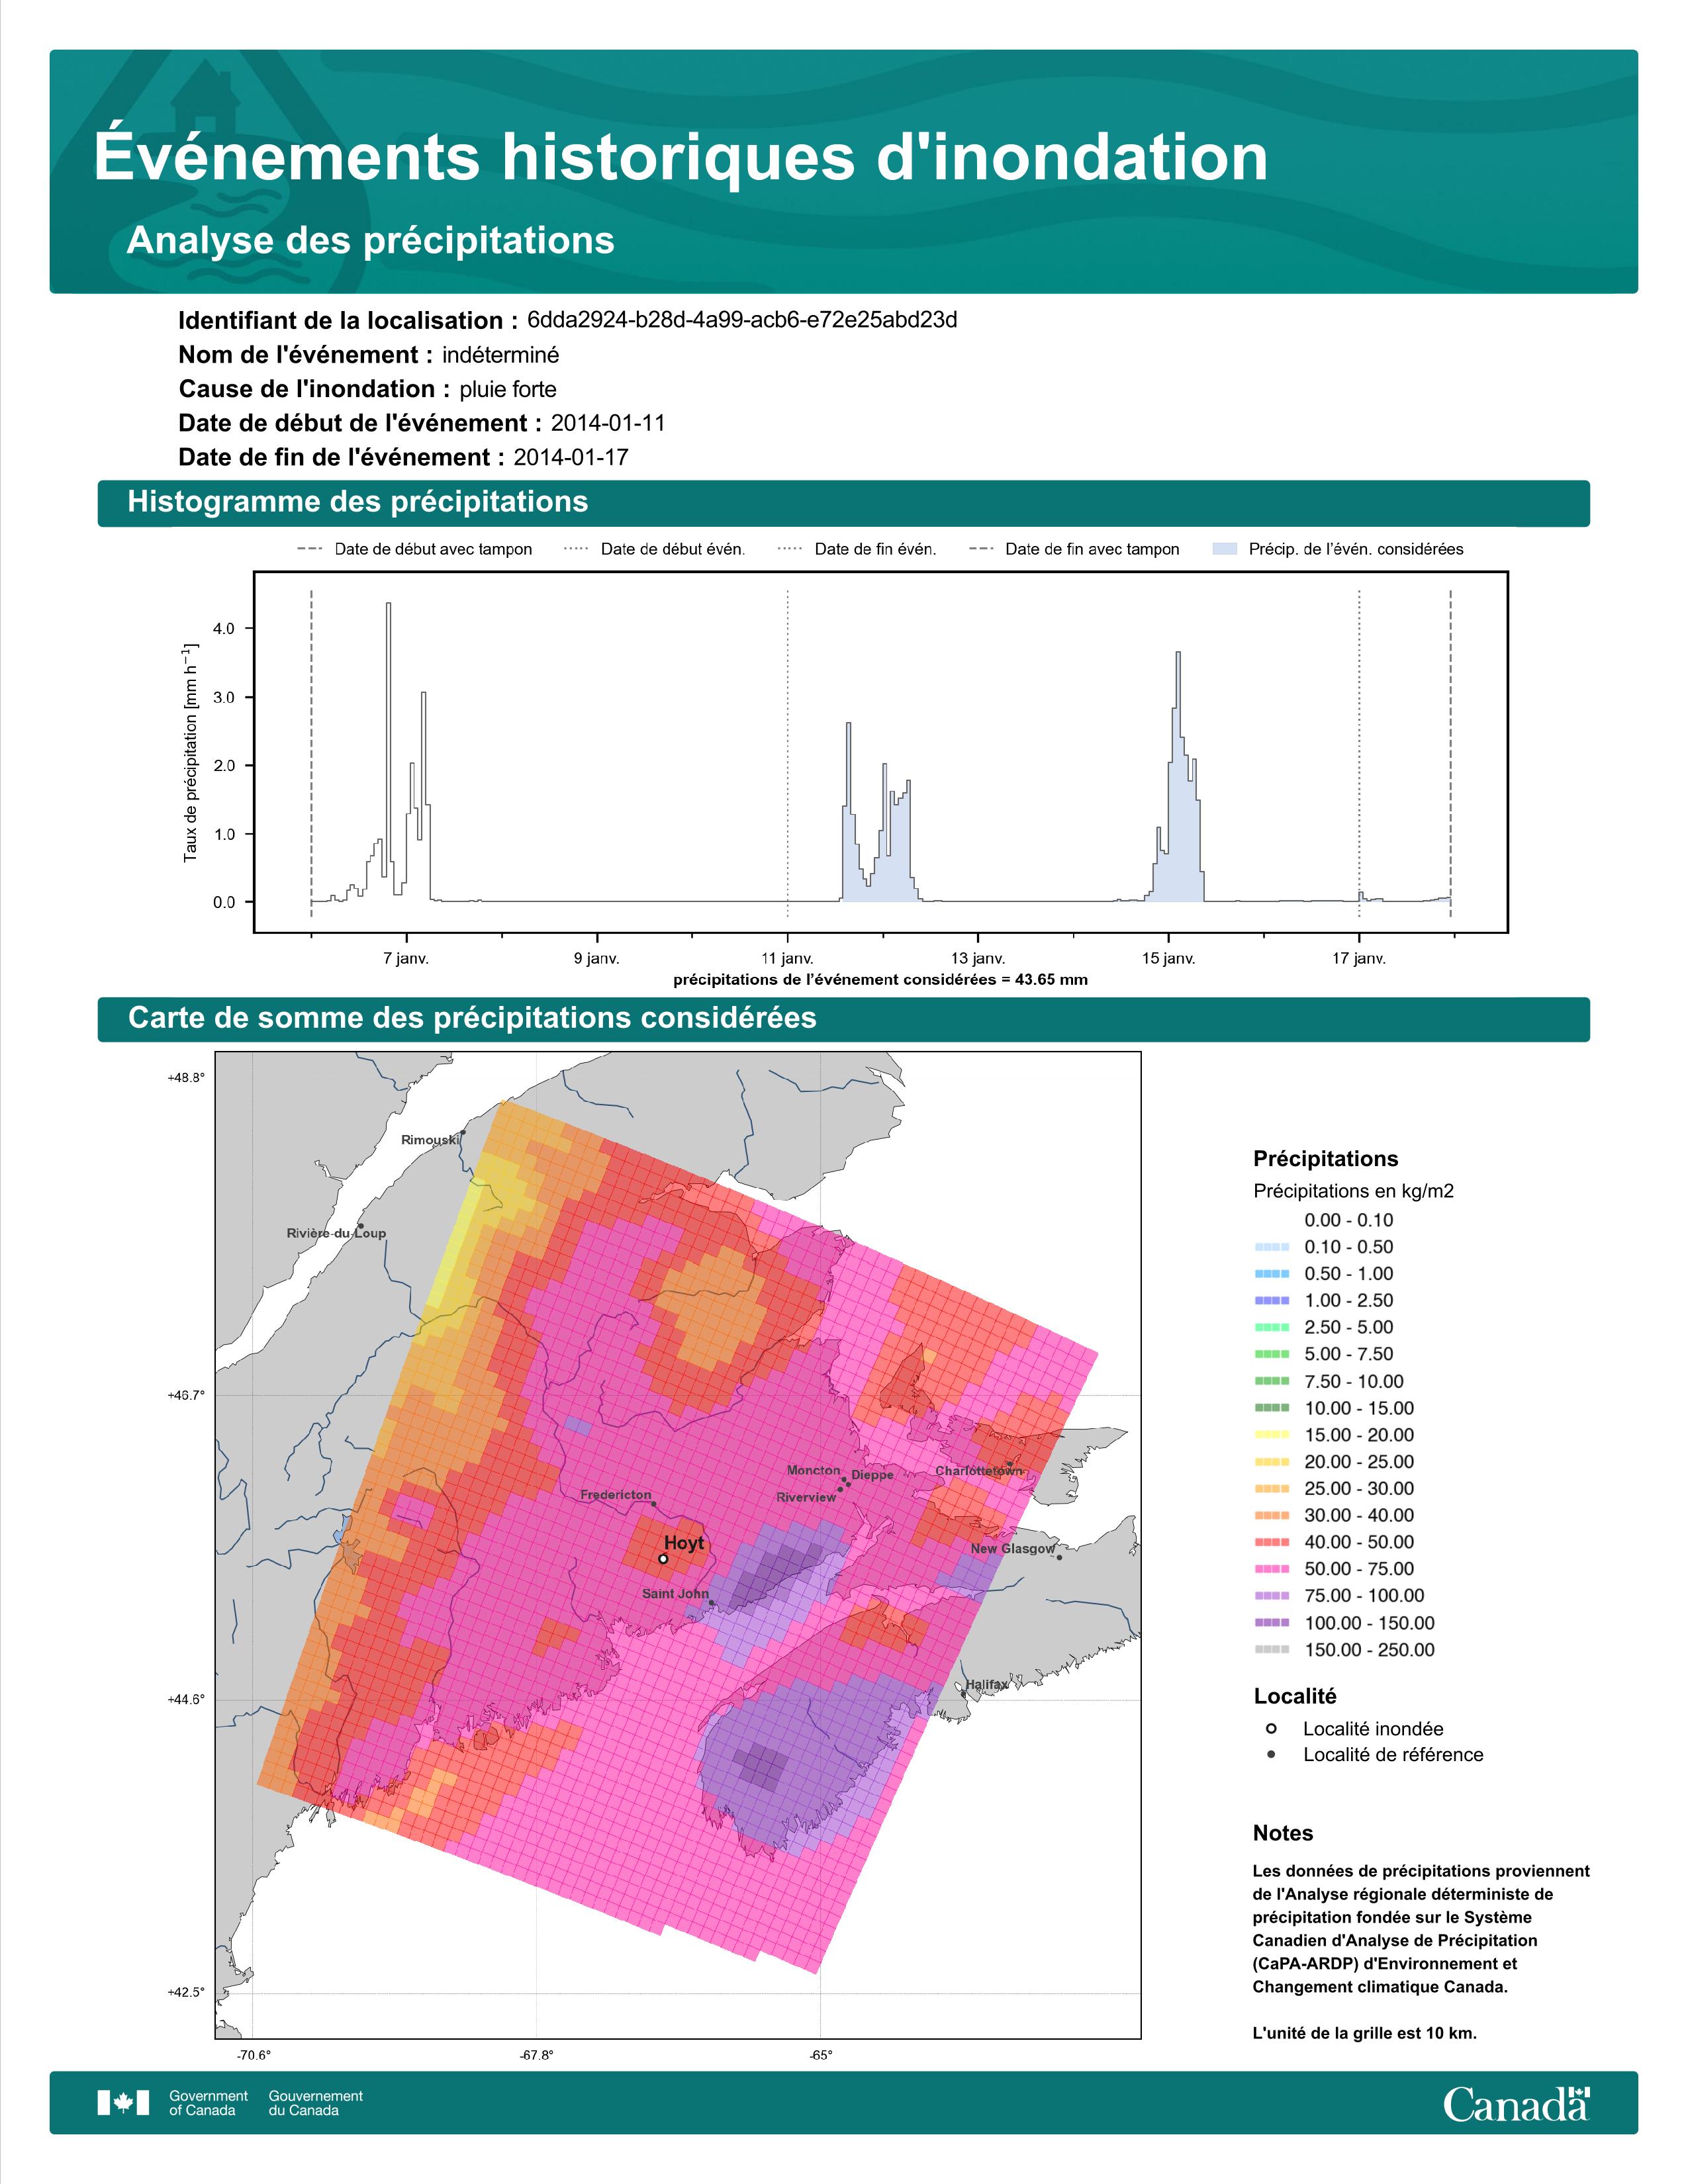This screenshot has width=1688, height=2184.
Task: Click the Date de début avec tampon legend entry
Action: pyautogui.click(x=414, y=549)
